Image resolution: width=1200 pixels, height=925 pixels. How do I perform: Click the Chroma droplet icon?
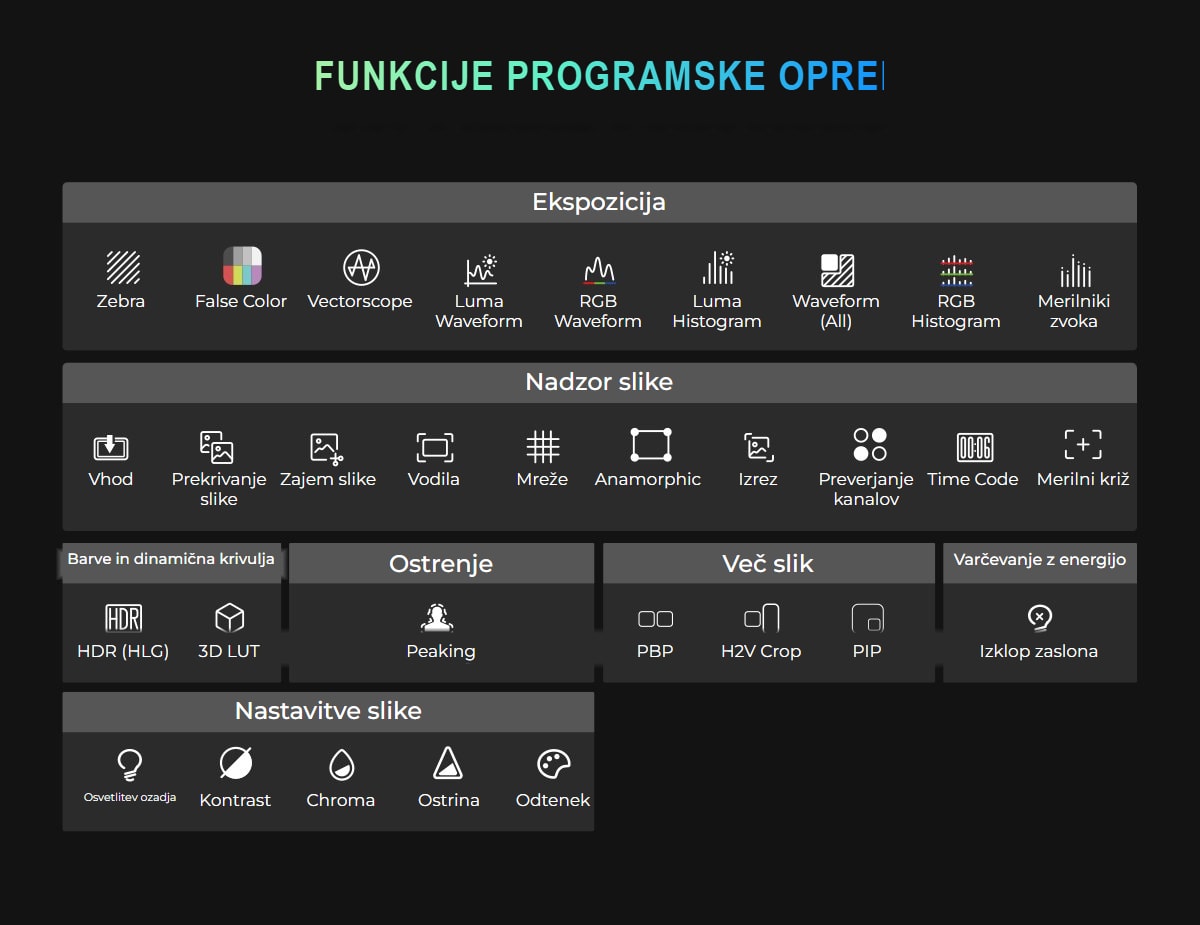pos(342,765)
